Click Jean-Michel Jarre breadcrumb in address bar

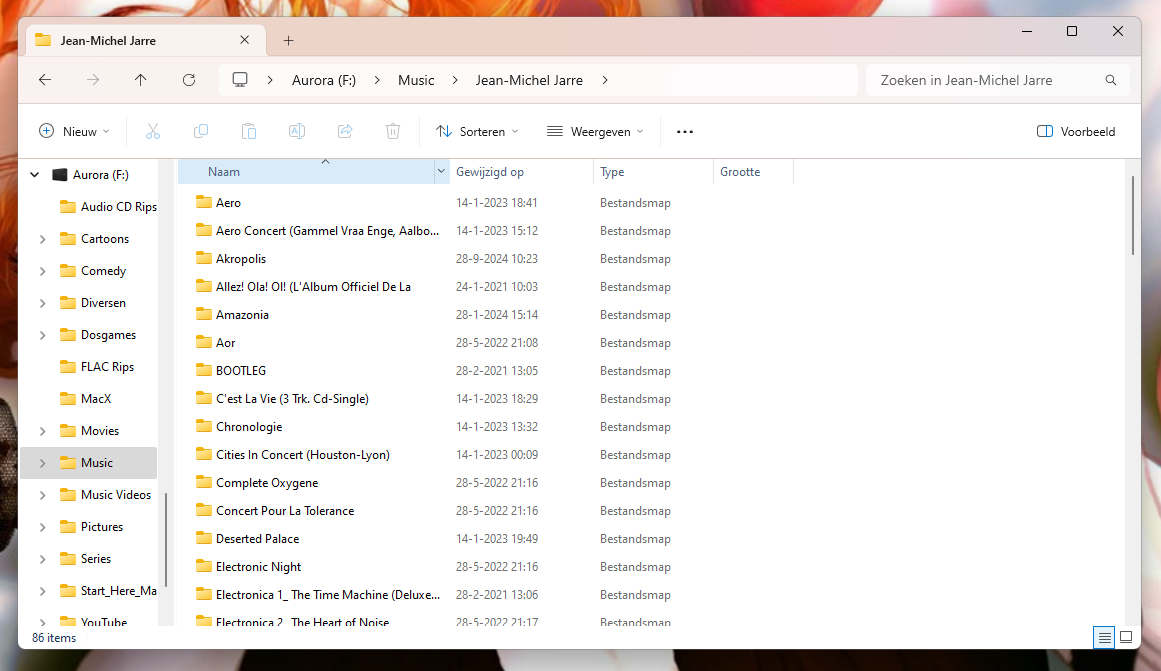pos(529,80)
